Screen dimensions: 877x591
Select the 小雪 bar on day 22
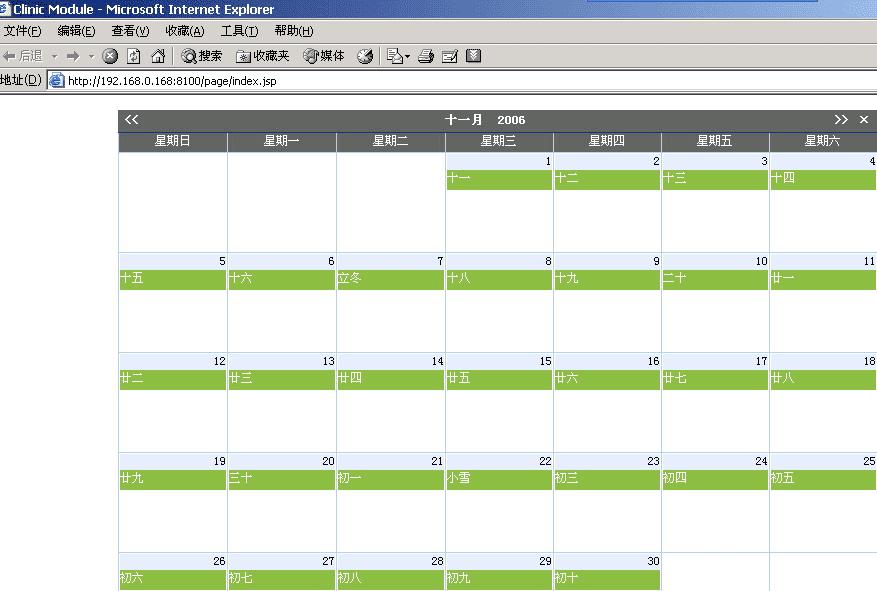(x=499, y=479)
